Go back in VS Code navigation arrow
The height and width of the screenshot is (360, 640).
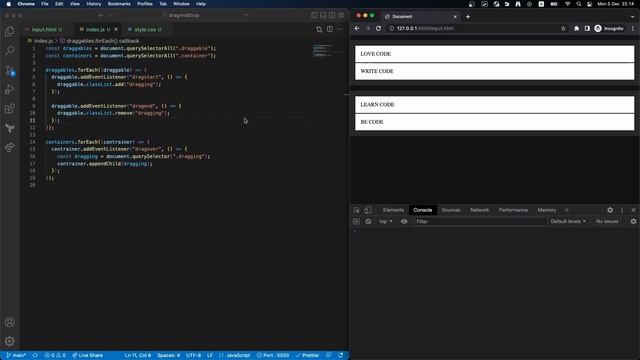(x=101, y=16)
